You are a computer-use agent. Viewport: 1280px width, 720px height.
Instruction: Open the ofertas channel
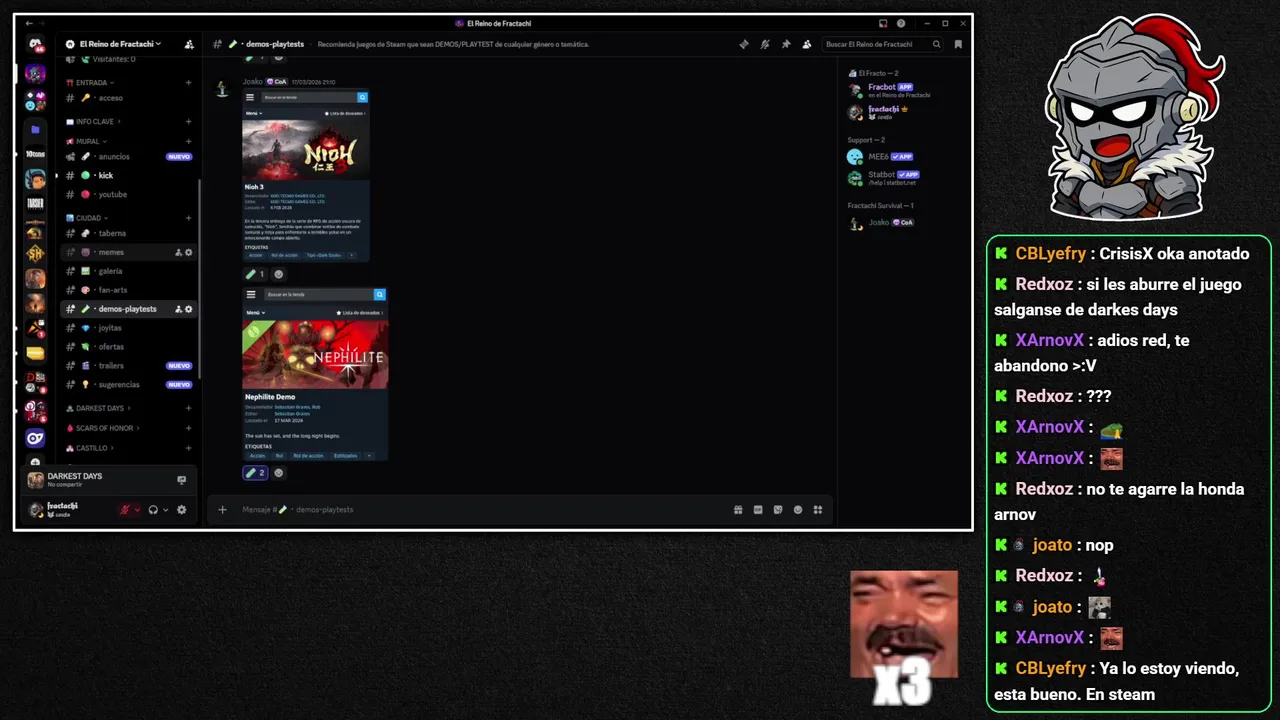point(128,347)
